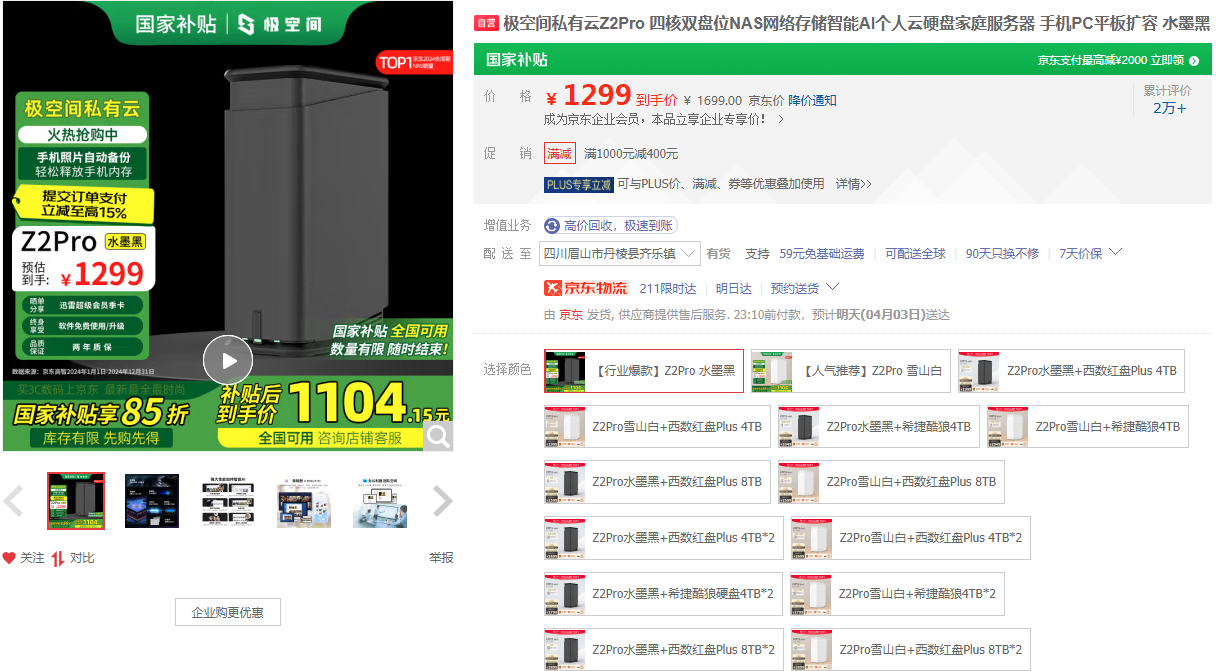1216x671 pixels.
Task: Choose Z2Pro水墨黑+西数红盘Plus 8TB single-disk option
Action: (657, 482)
